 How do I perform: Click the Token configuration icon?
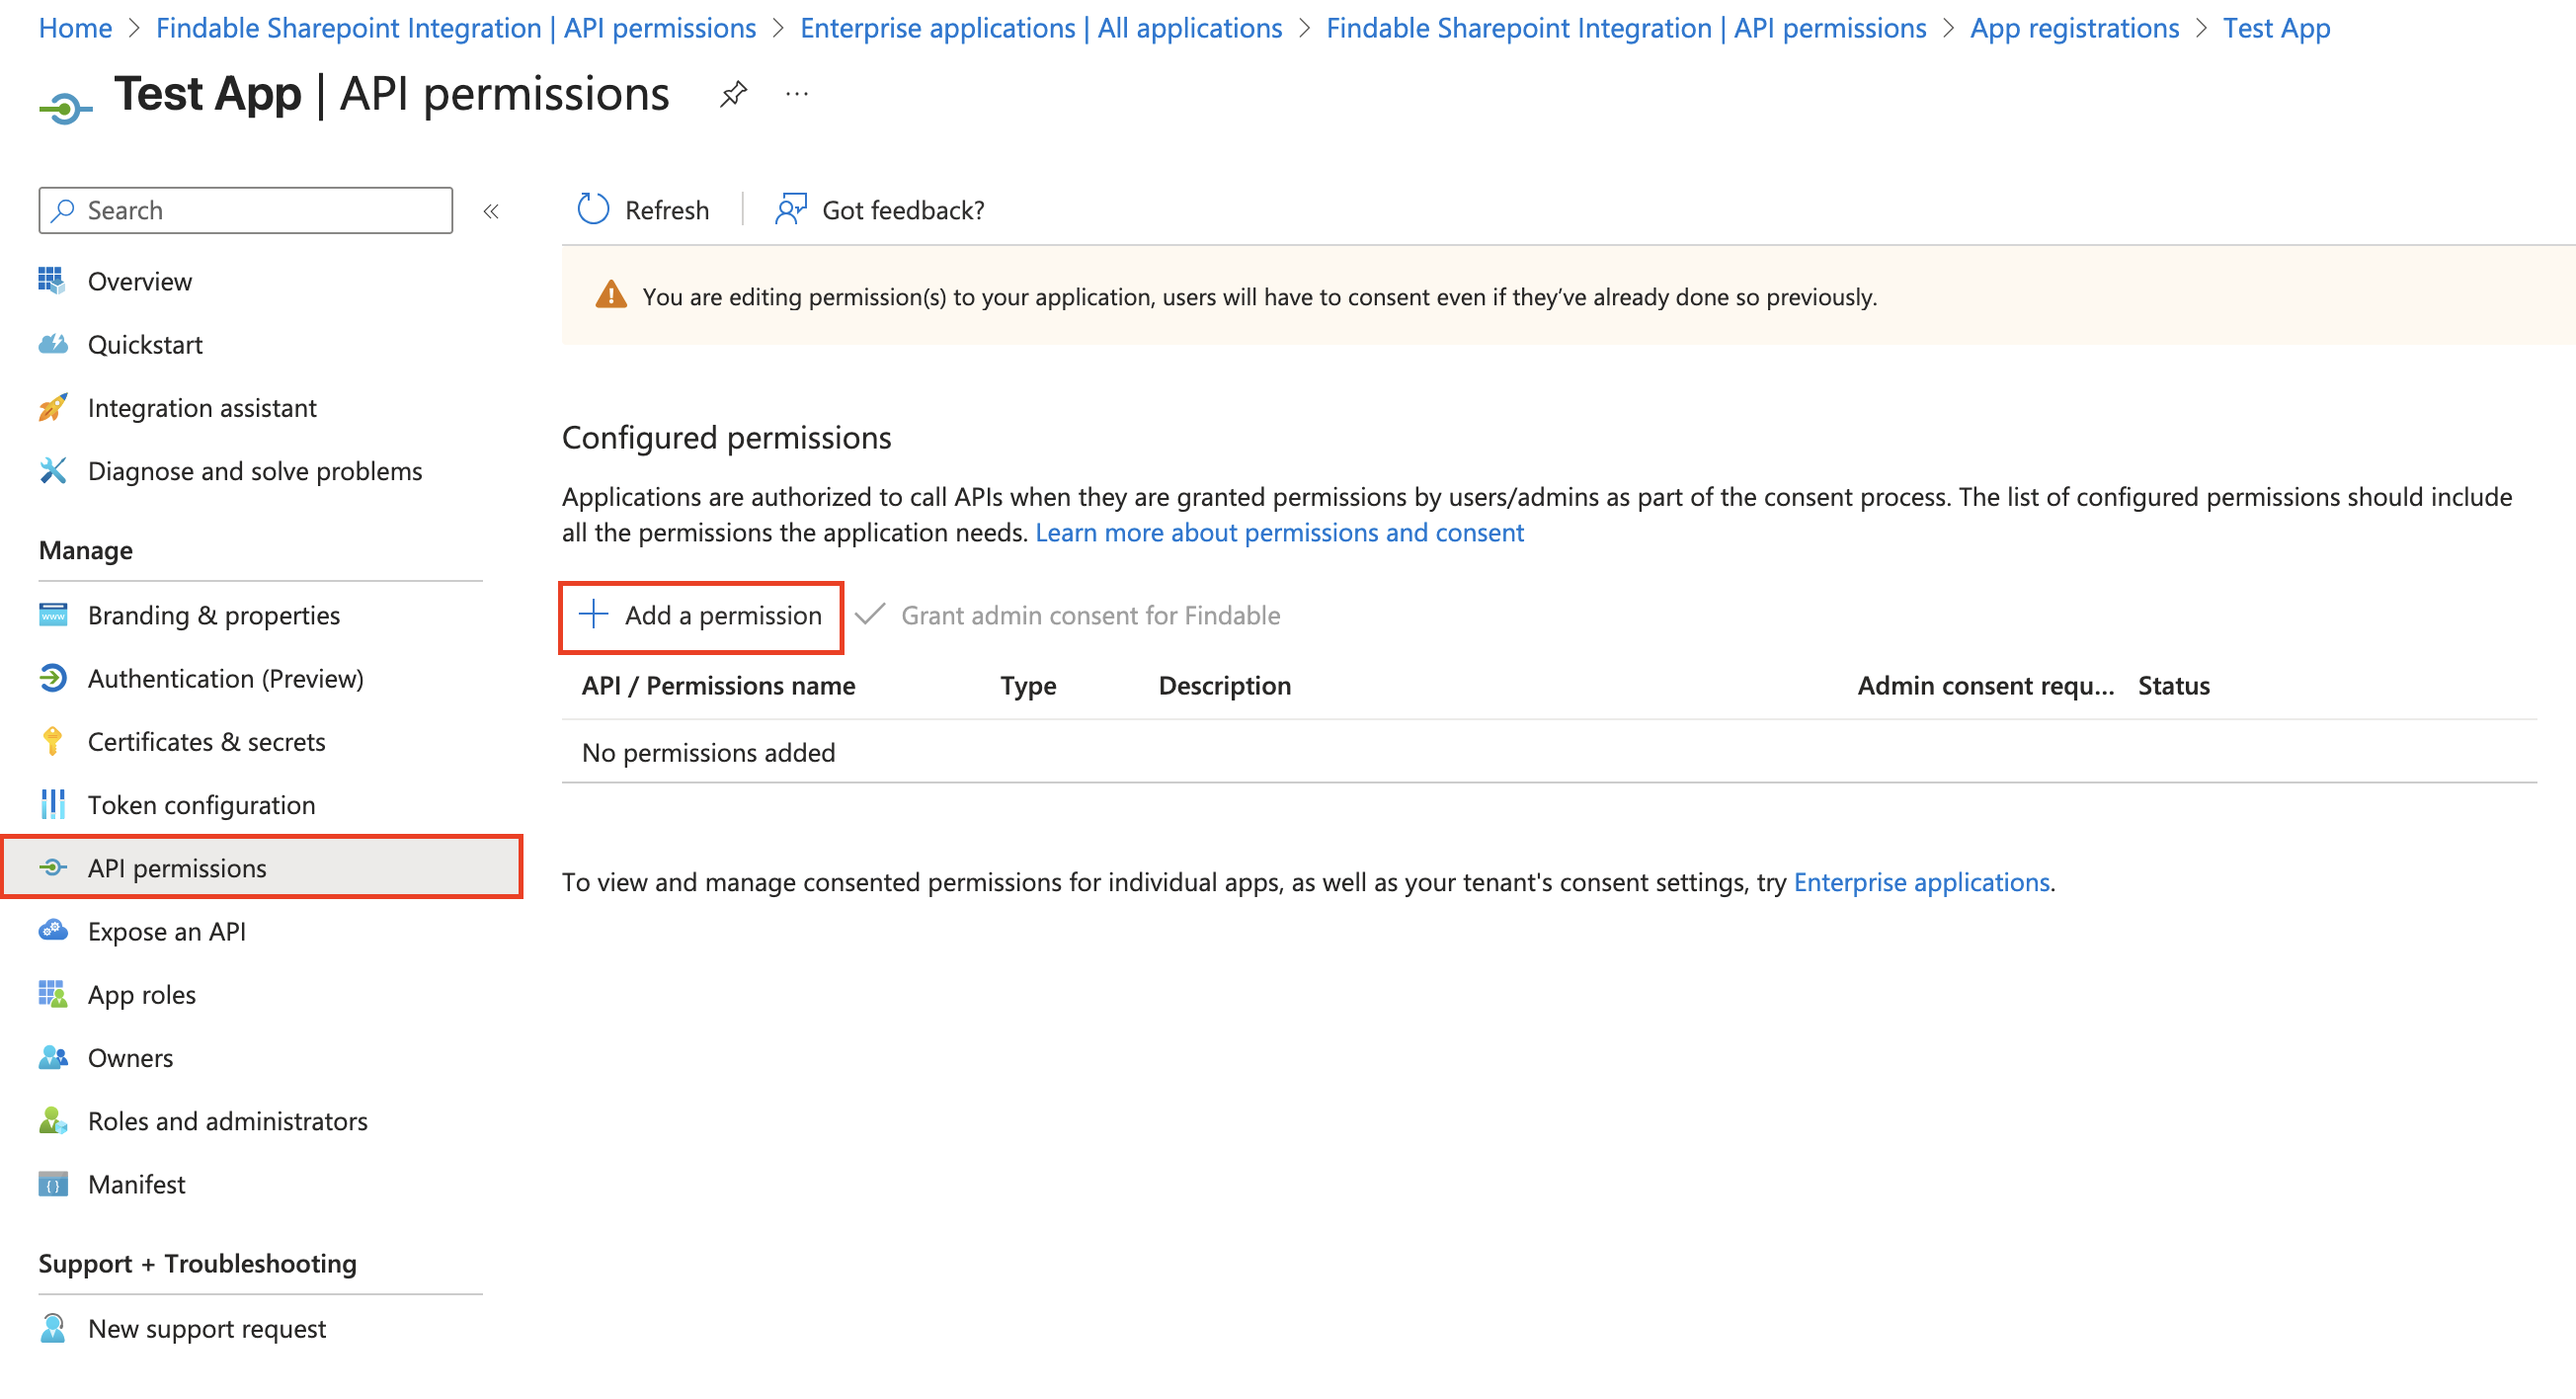(x=52, y=804)
